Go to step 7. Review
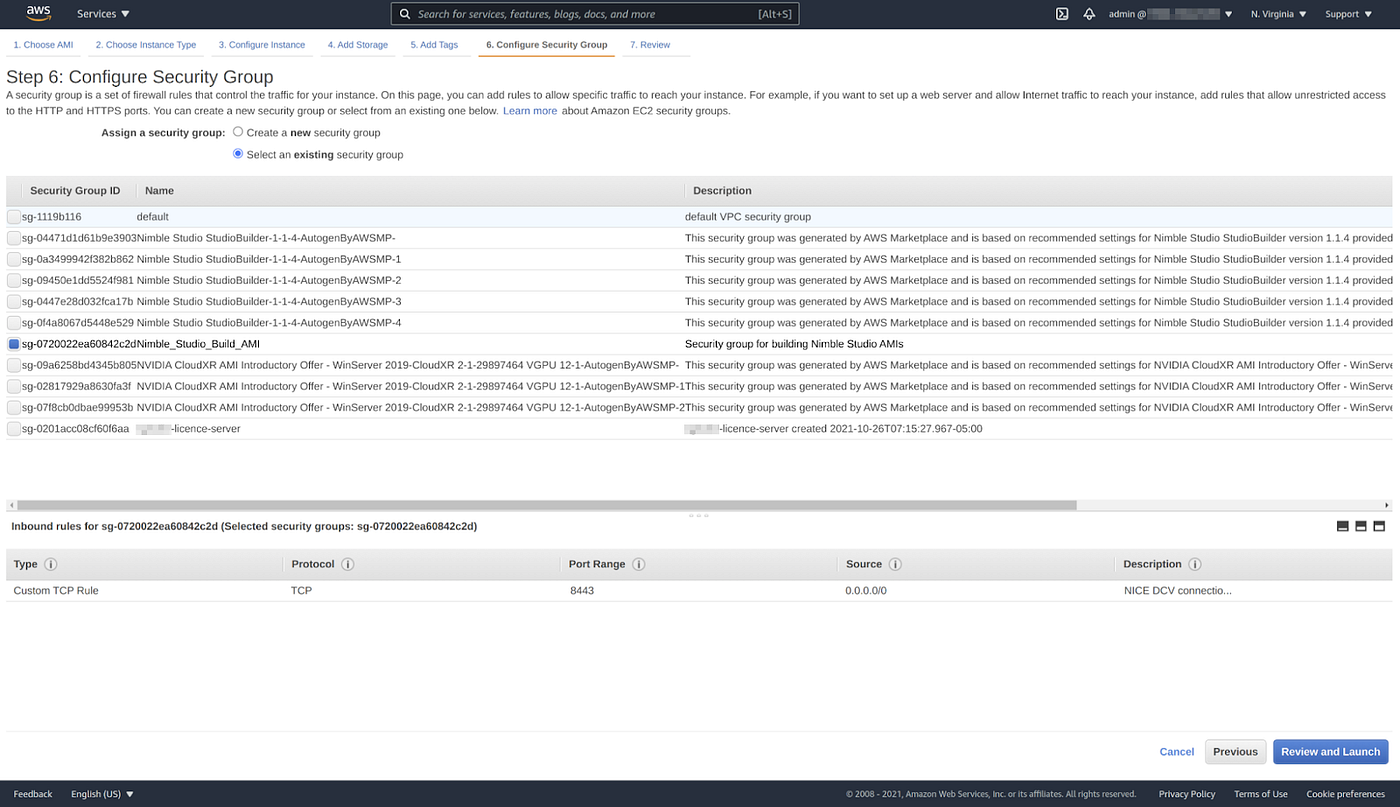Screen dimensions: 1400x807 tap(650, 45)
